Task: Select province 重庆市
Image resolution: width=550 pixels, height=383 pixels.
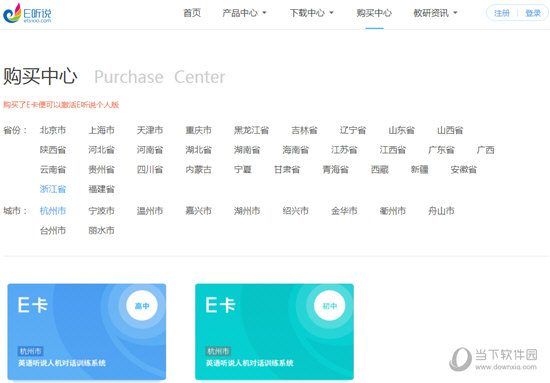Action: pyautogui.click(x=199, y=130)
